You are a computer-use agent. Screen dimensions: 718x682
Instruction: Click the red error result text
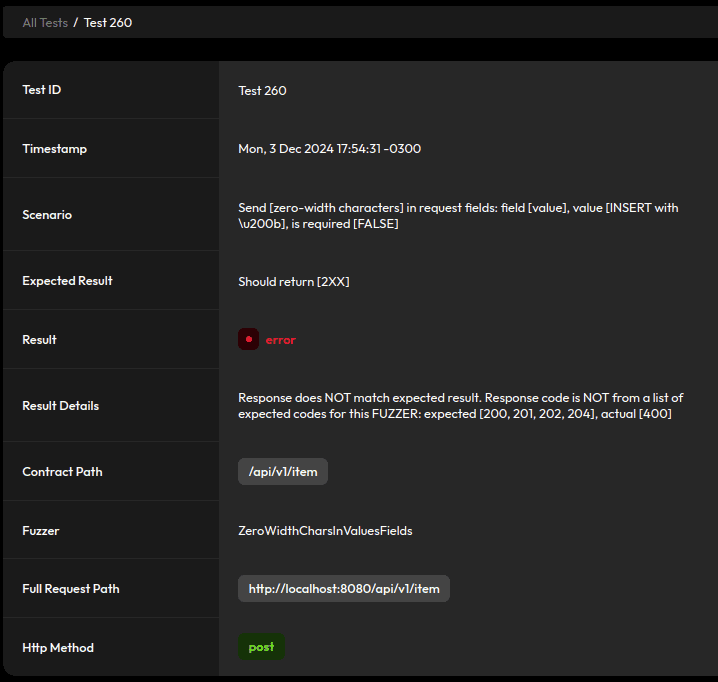coord(281,340)
